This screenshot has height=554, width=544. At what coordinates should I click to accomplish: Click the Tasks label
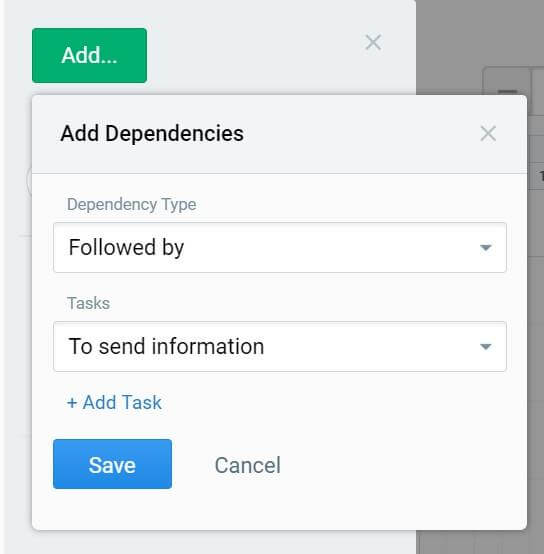(x=88, y=303)
